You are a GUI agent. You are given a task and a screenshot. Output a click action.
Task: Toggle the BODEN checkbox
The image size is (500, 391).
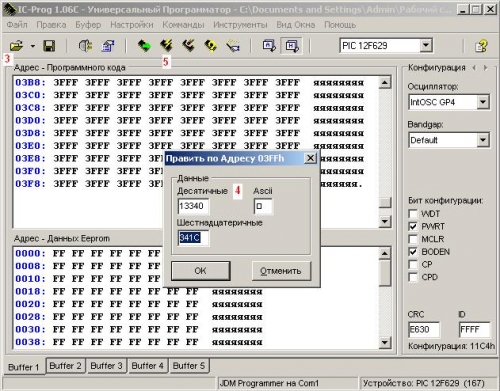[x=413, y=252]
